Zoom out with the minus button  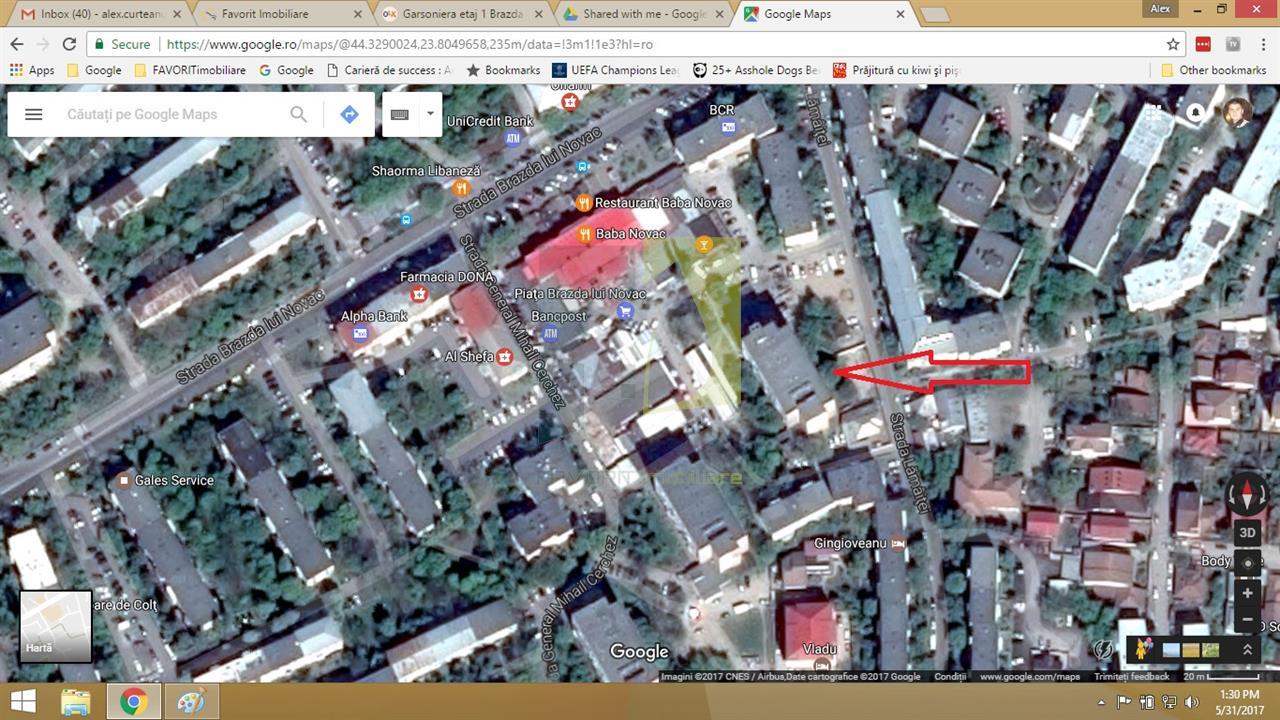tap(1247, 620)
